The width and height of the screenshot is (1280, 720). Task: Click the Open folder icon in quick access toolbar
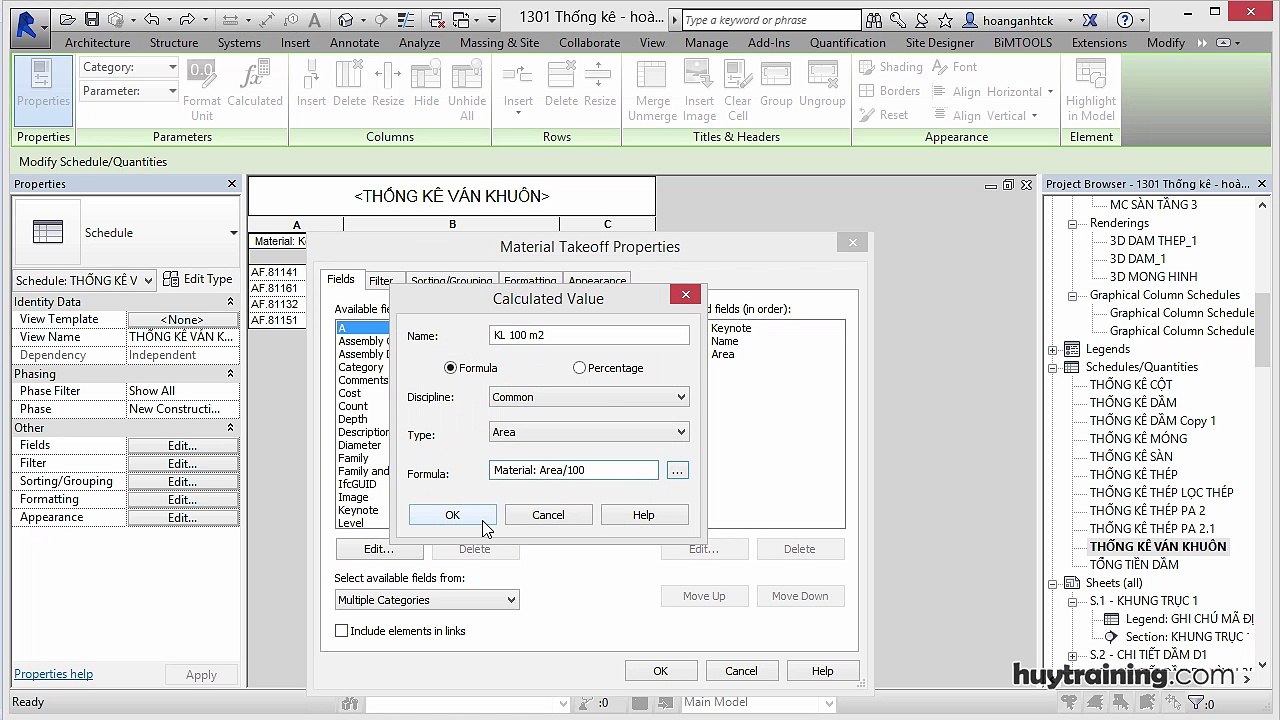click(67, 20)
